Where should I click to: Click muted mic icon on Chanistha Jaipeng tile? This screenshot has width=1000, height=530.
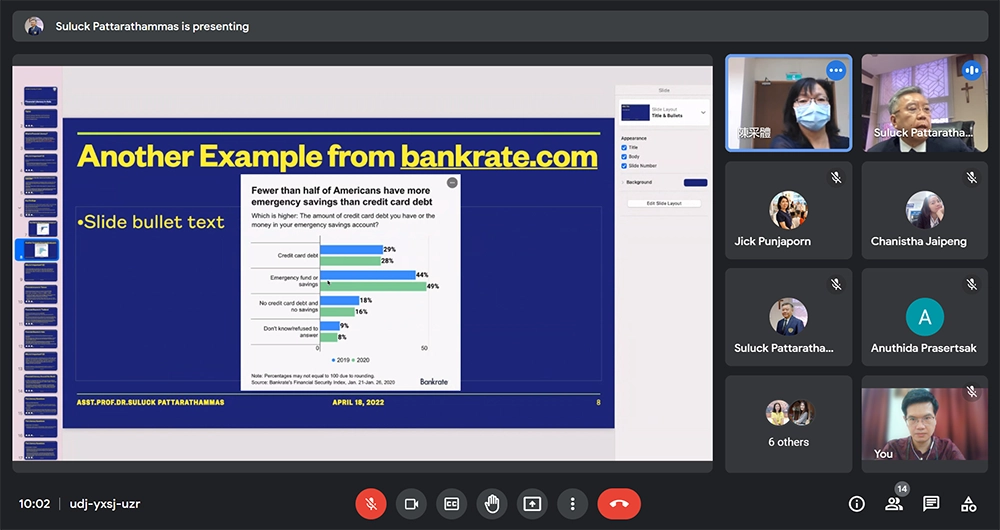971,178
